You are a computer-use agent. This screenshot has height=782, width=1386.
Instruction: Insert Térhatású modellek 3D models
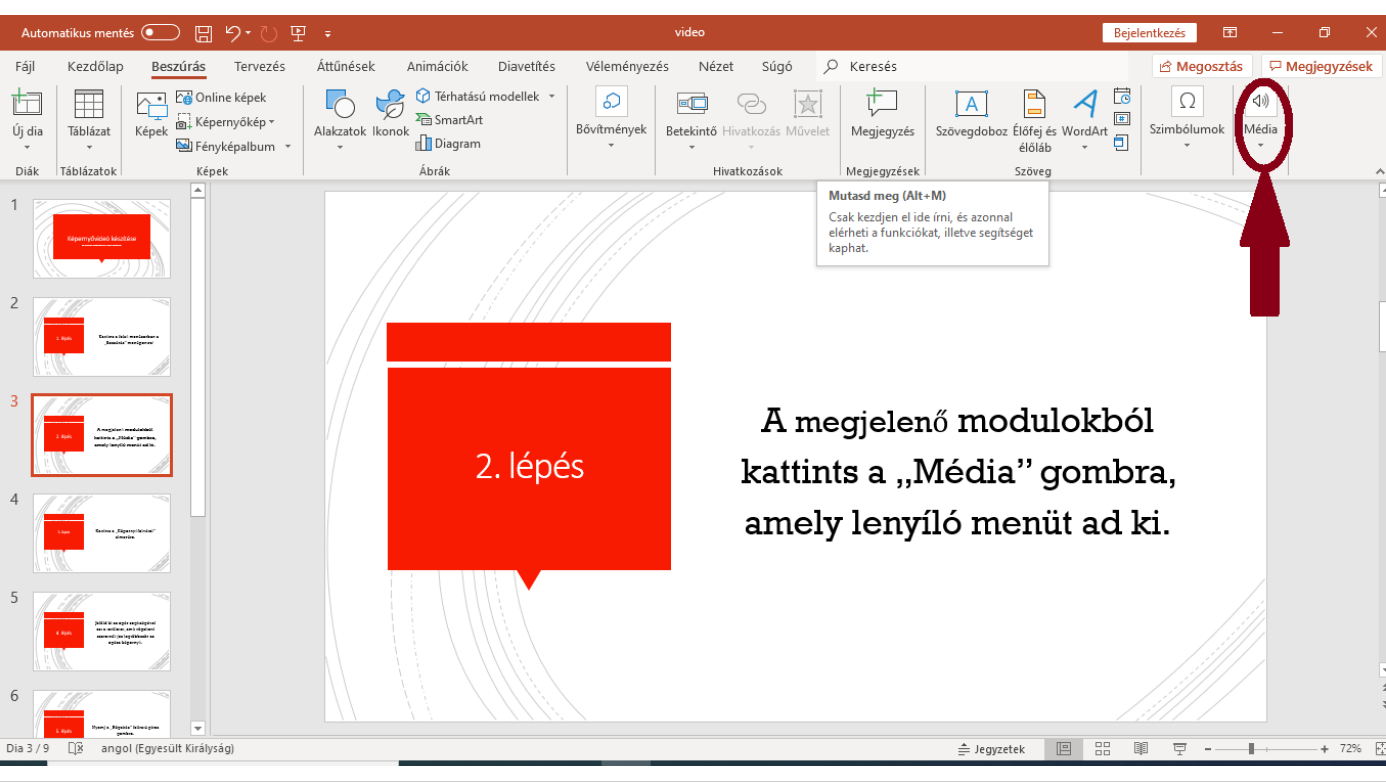pyautogui.click(x=478, y=96)
